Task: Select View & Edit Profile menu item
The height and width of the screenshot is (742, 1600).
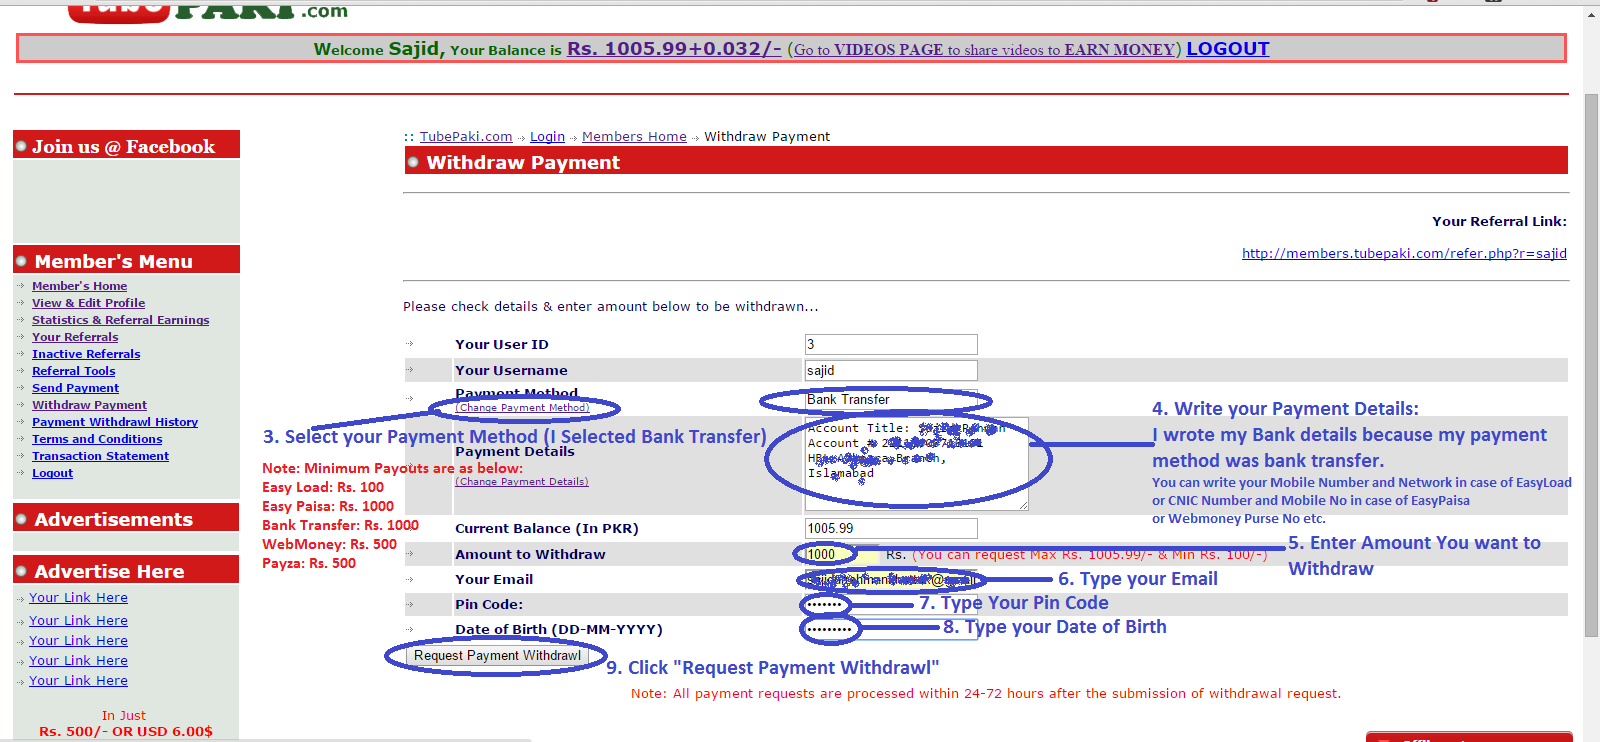Action: pyautogui.click(x=88, y=303)
